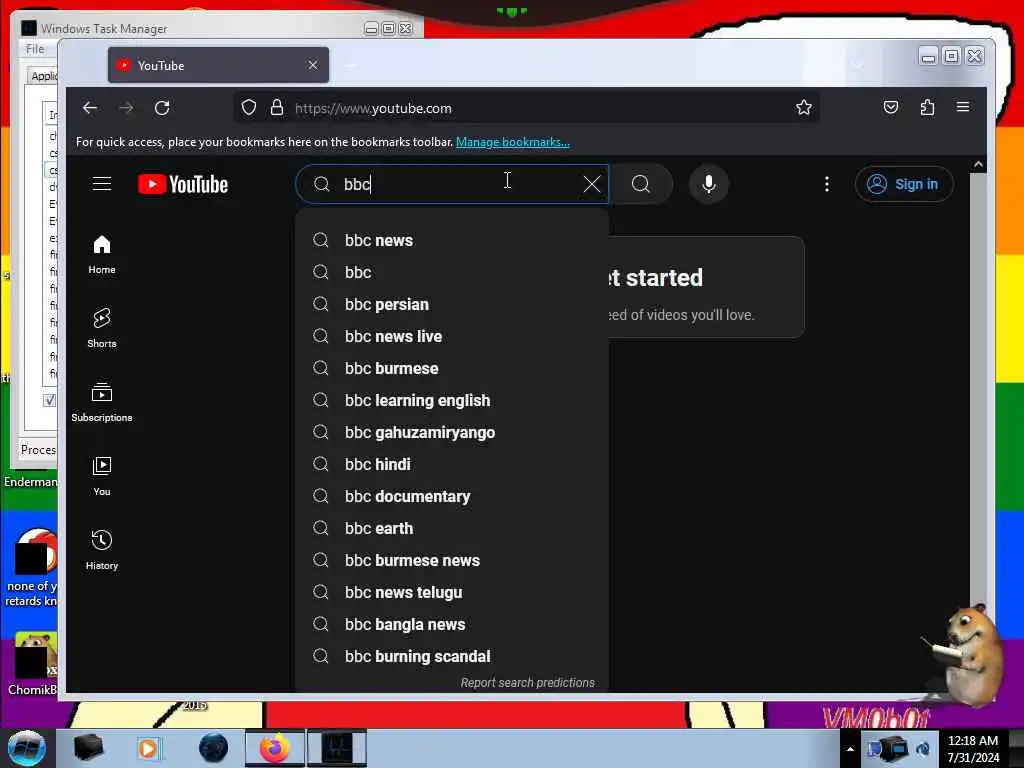Click the URL address bar
This screenshot has height=768, width=1024.
pos(526,108)
